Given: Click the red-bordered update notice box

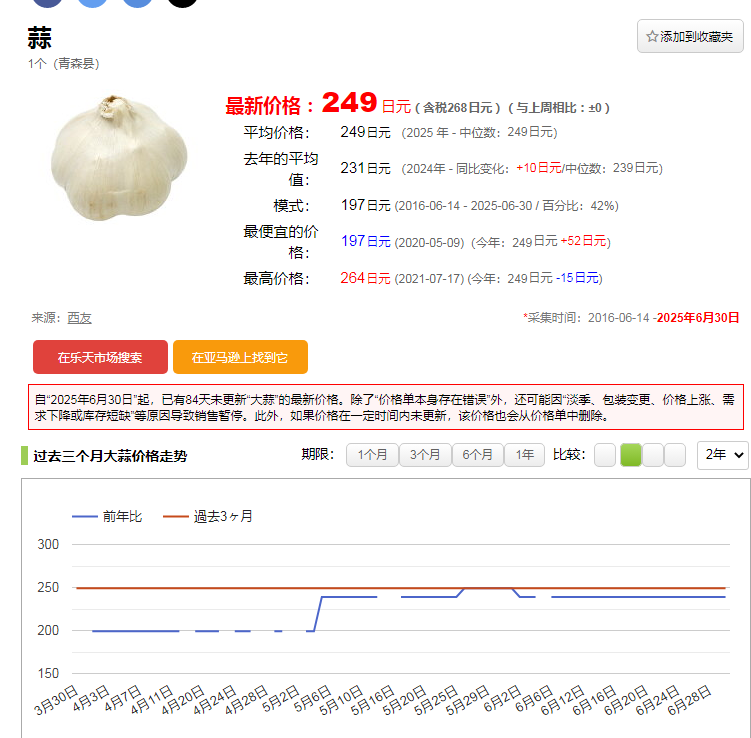Looking at the screenshot, I should click(x=385, y=407).
